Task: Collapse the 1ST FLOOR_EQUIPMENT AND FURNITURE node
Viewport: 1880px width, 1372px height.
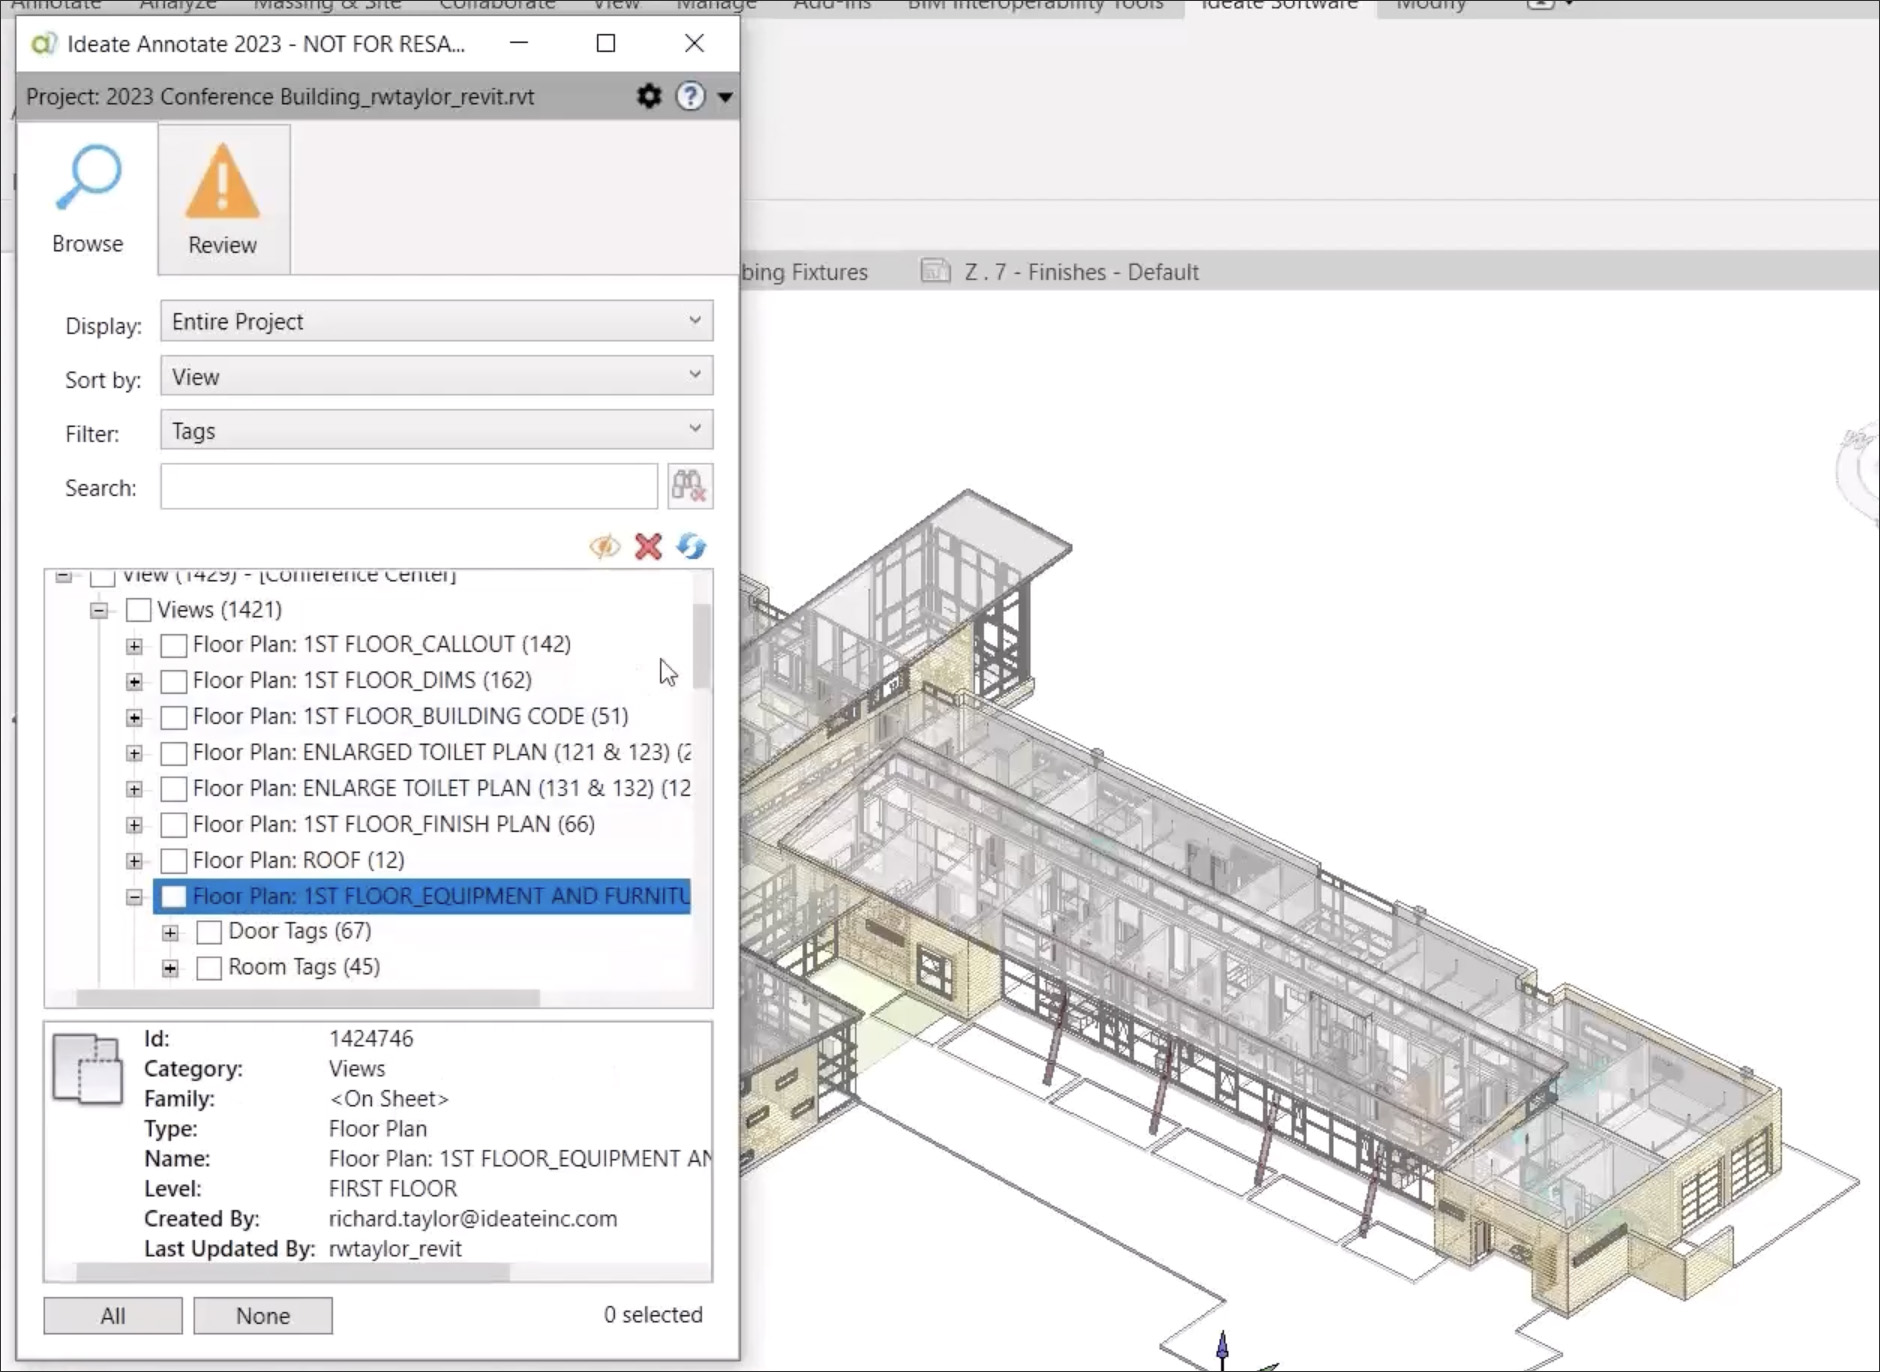Action: 134,897
